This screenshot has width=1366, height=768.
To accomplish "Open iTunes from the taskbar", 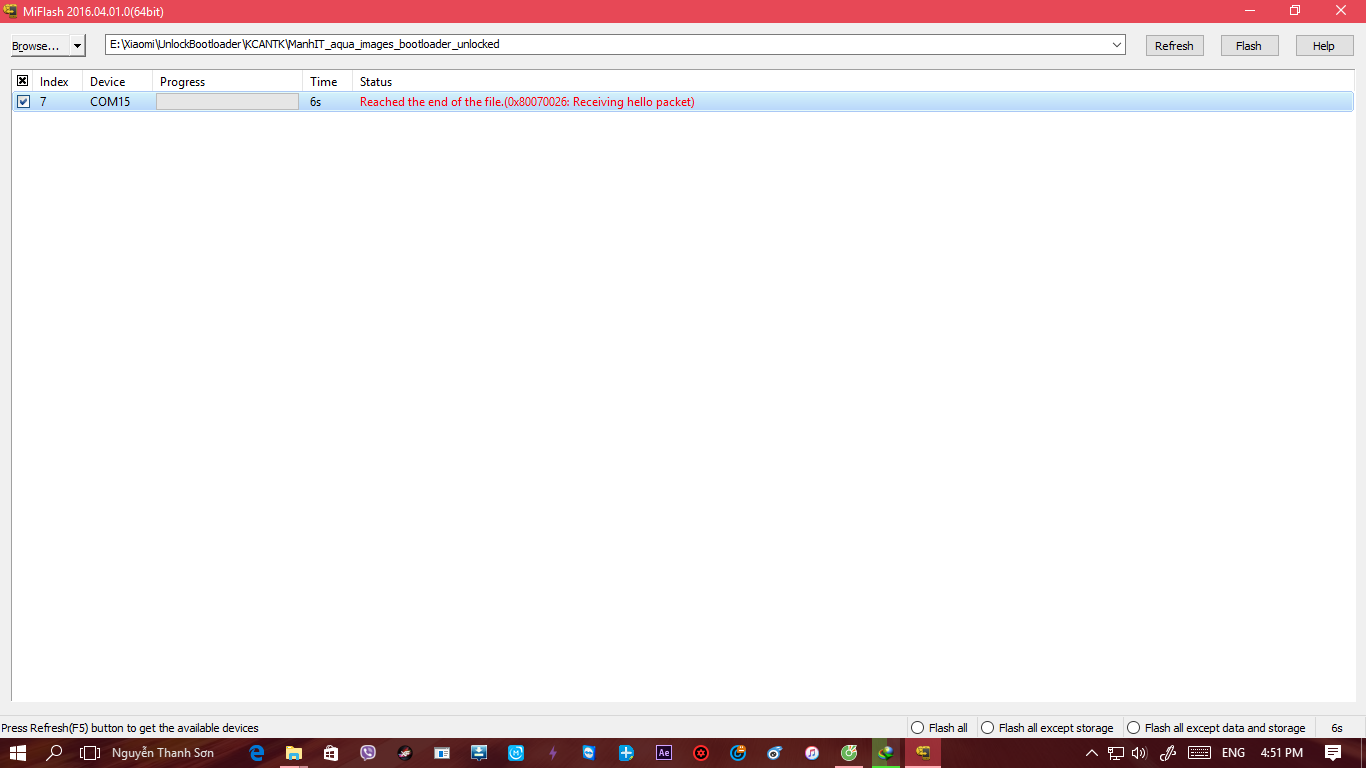I will [x=812, y=753].
